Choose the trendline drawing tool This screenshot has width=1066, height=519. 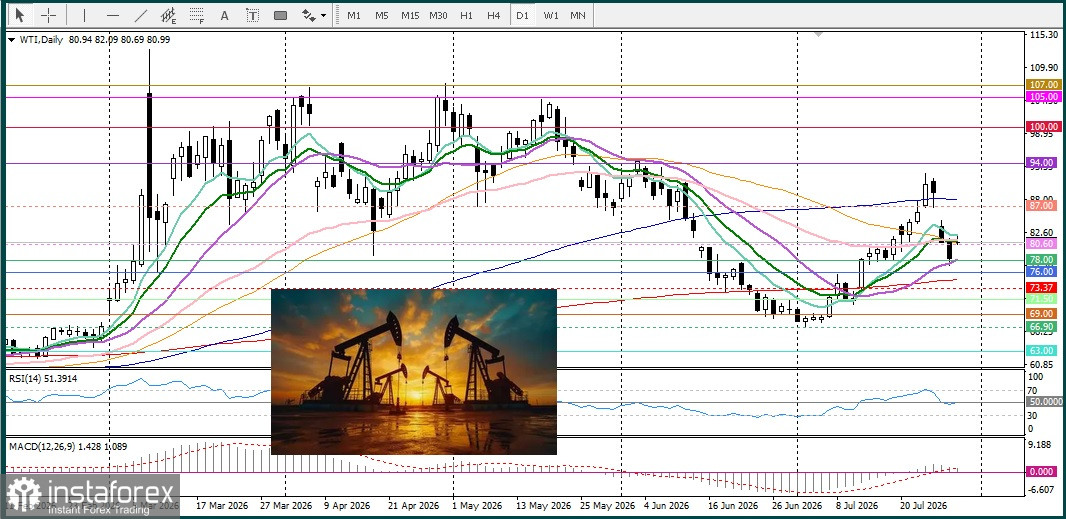(141, 15)
